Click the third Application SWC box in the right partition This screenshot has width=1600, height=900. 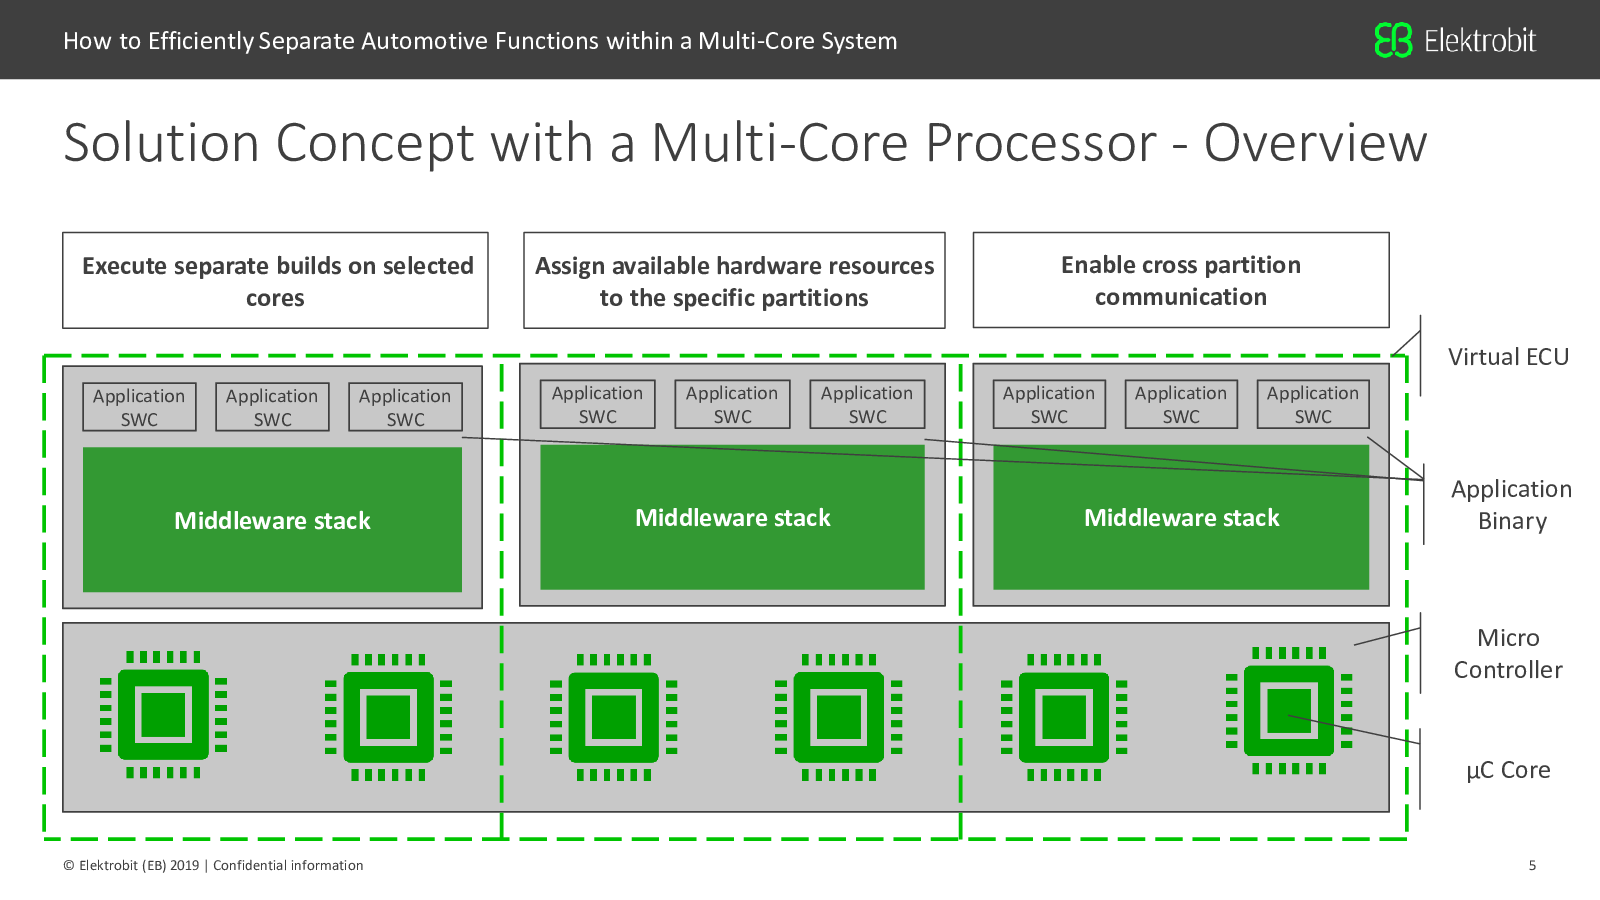[x=1313, y=404]
